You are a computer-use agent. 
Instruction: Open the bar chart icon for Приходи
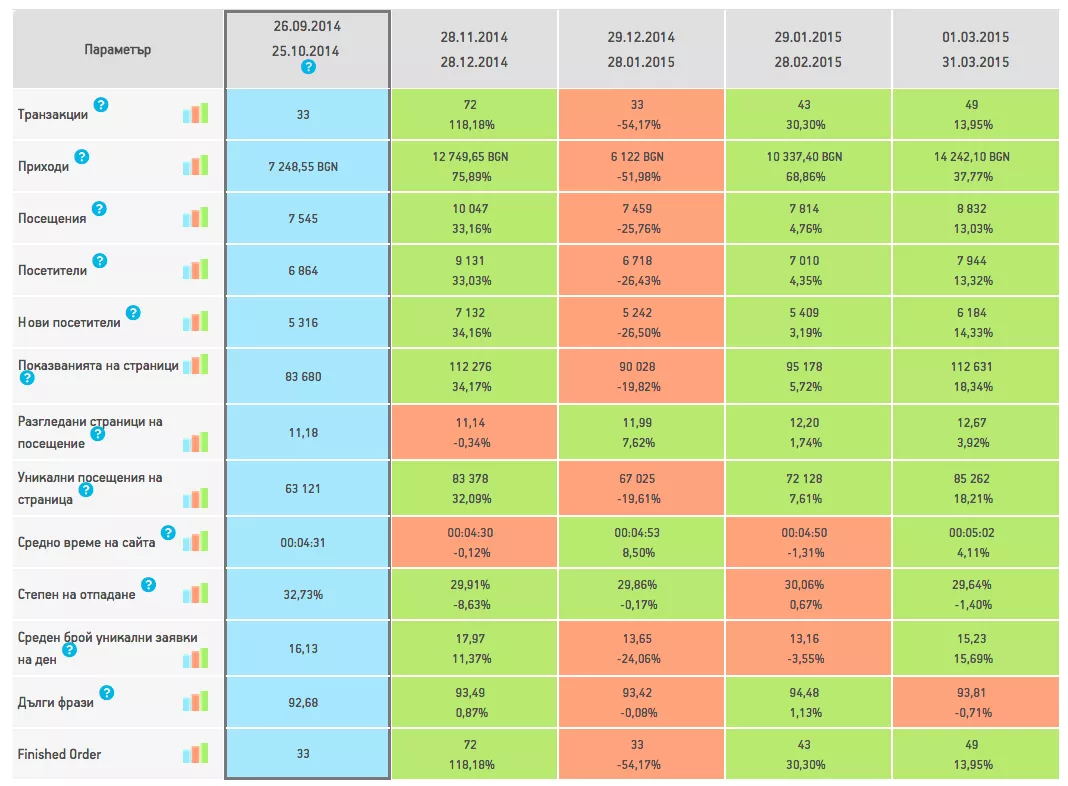195,166
